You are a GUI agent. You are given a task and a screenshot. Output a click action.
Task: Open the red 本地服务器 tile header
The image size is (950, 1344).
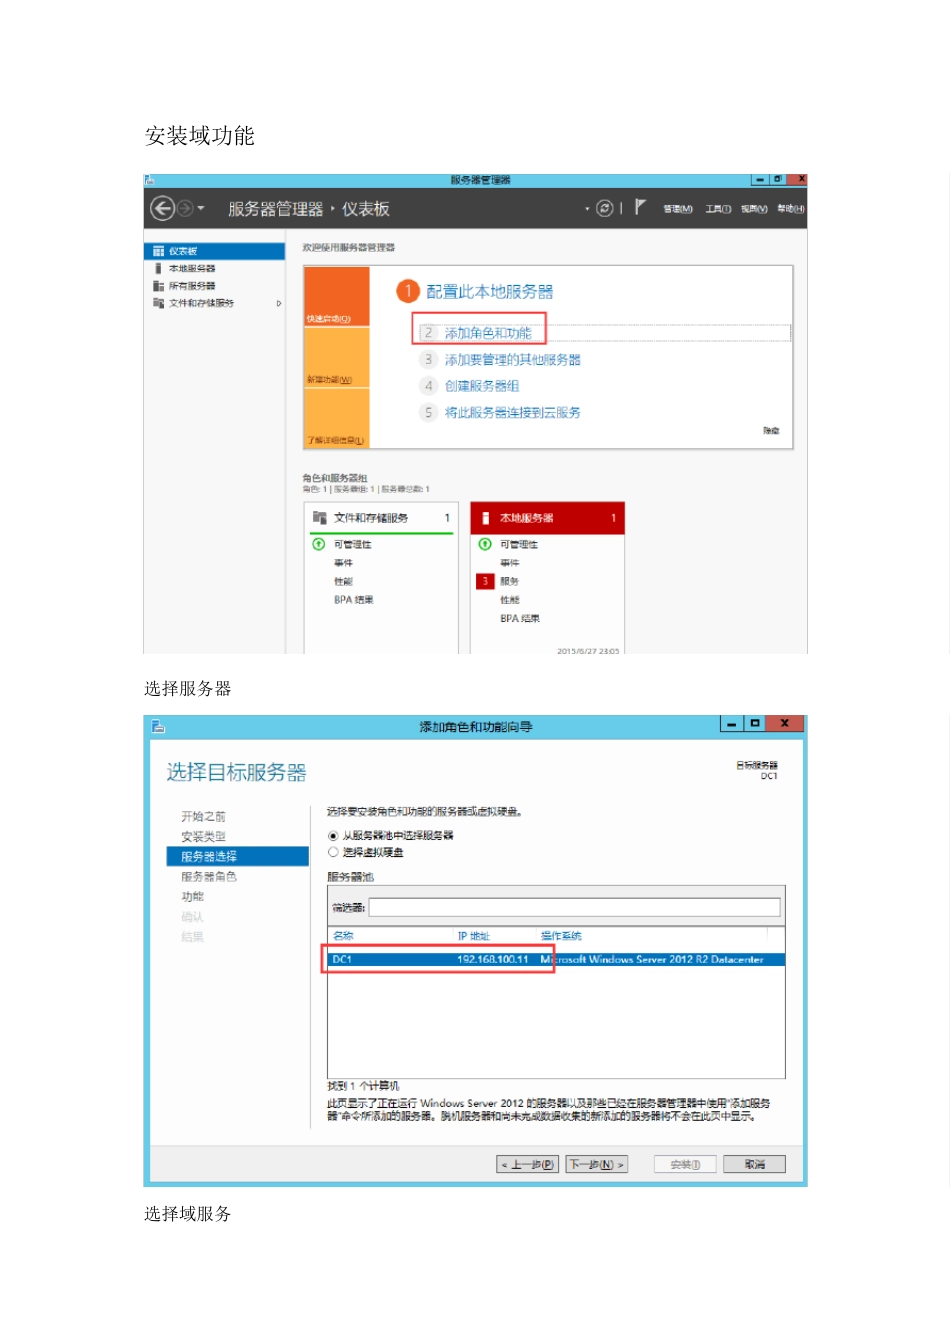[x=547, y=518]
